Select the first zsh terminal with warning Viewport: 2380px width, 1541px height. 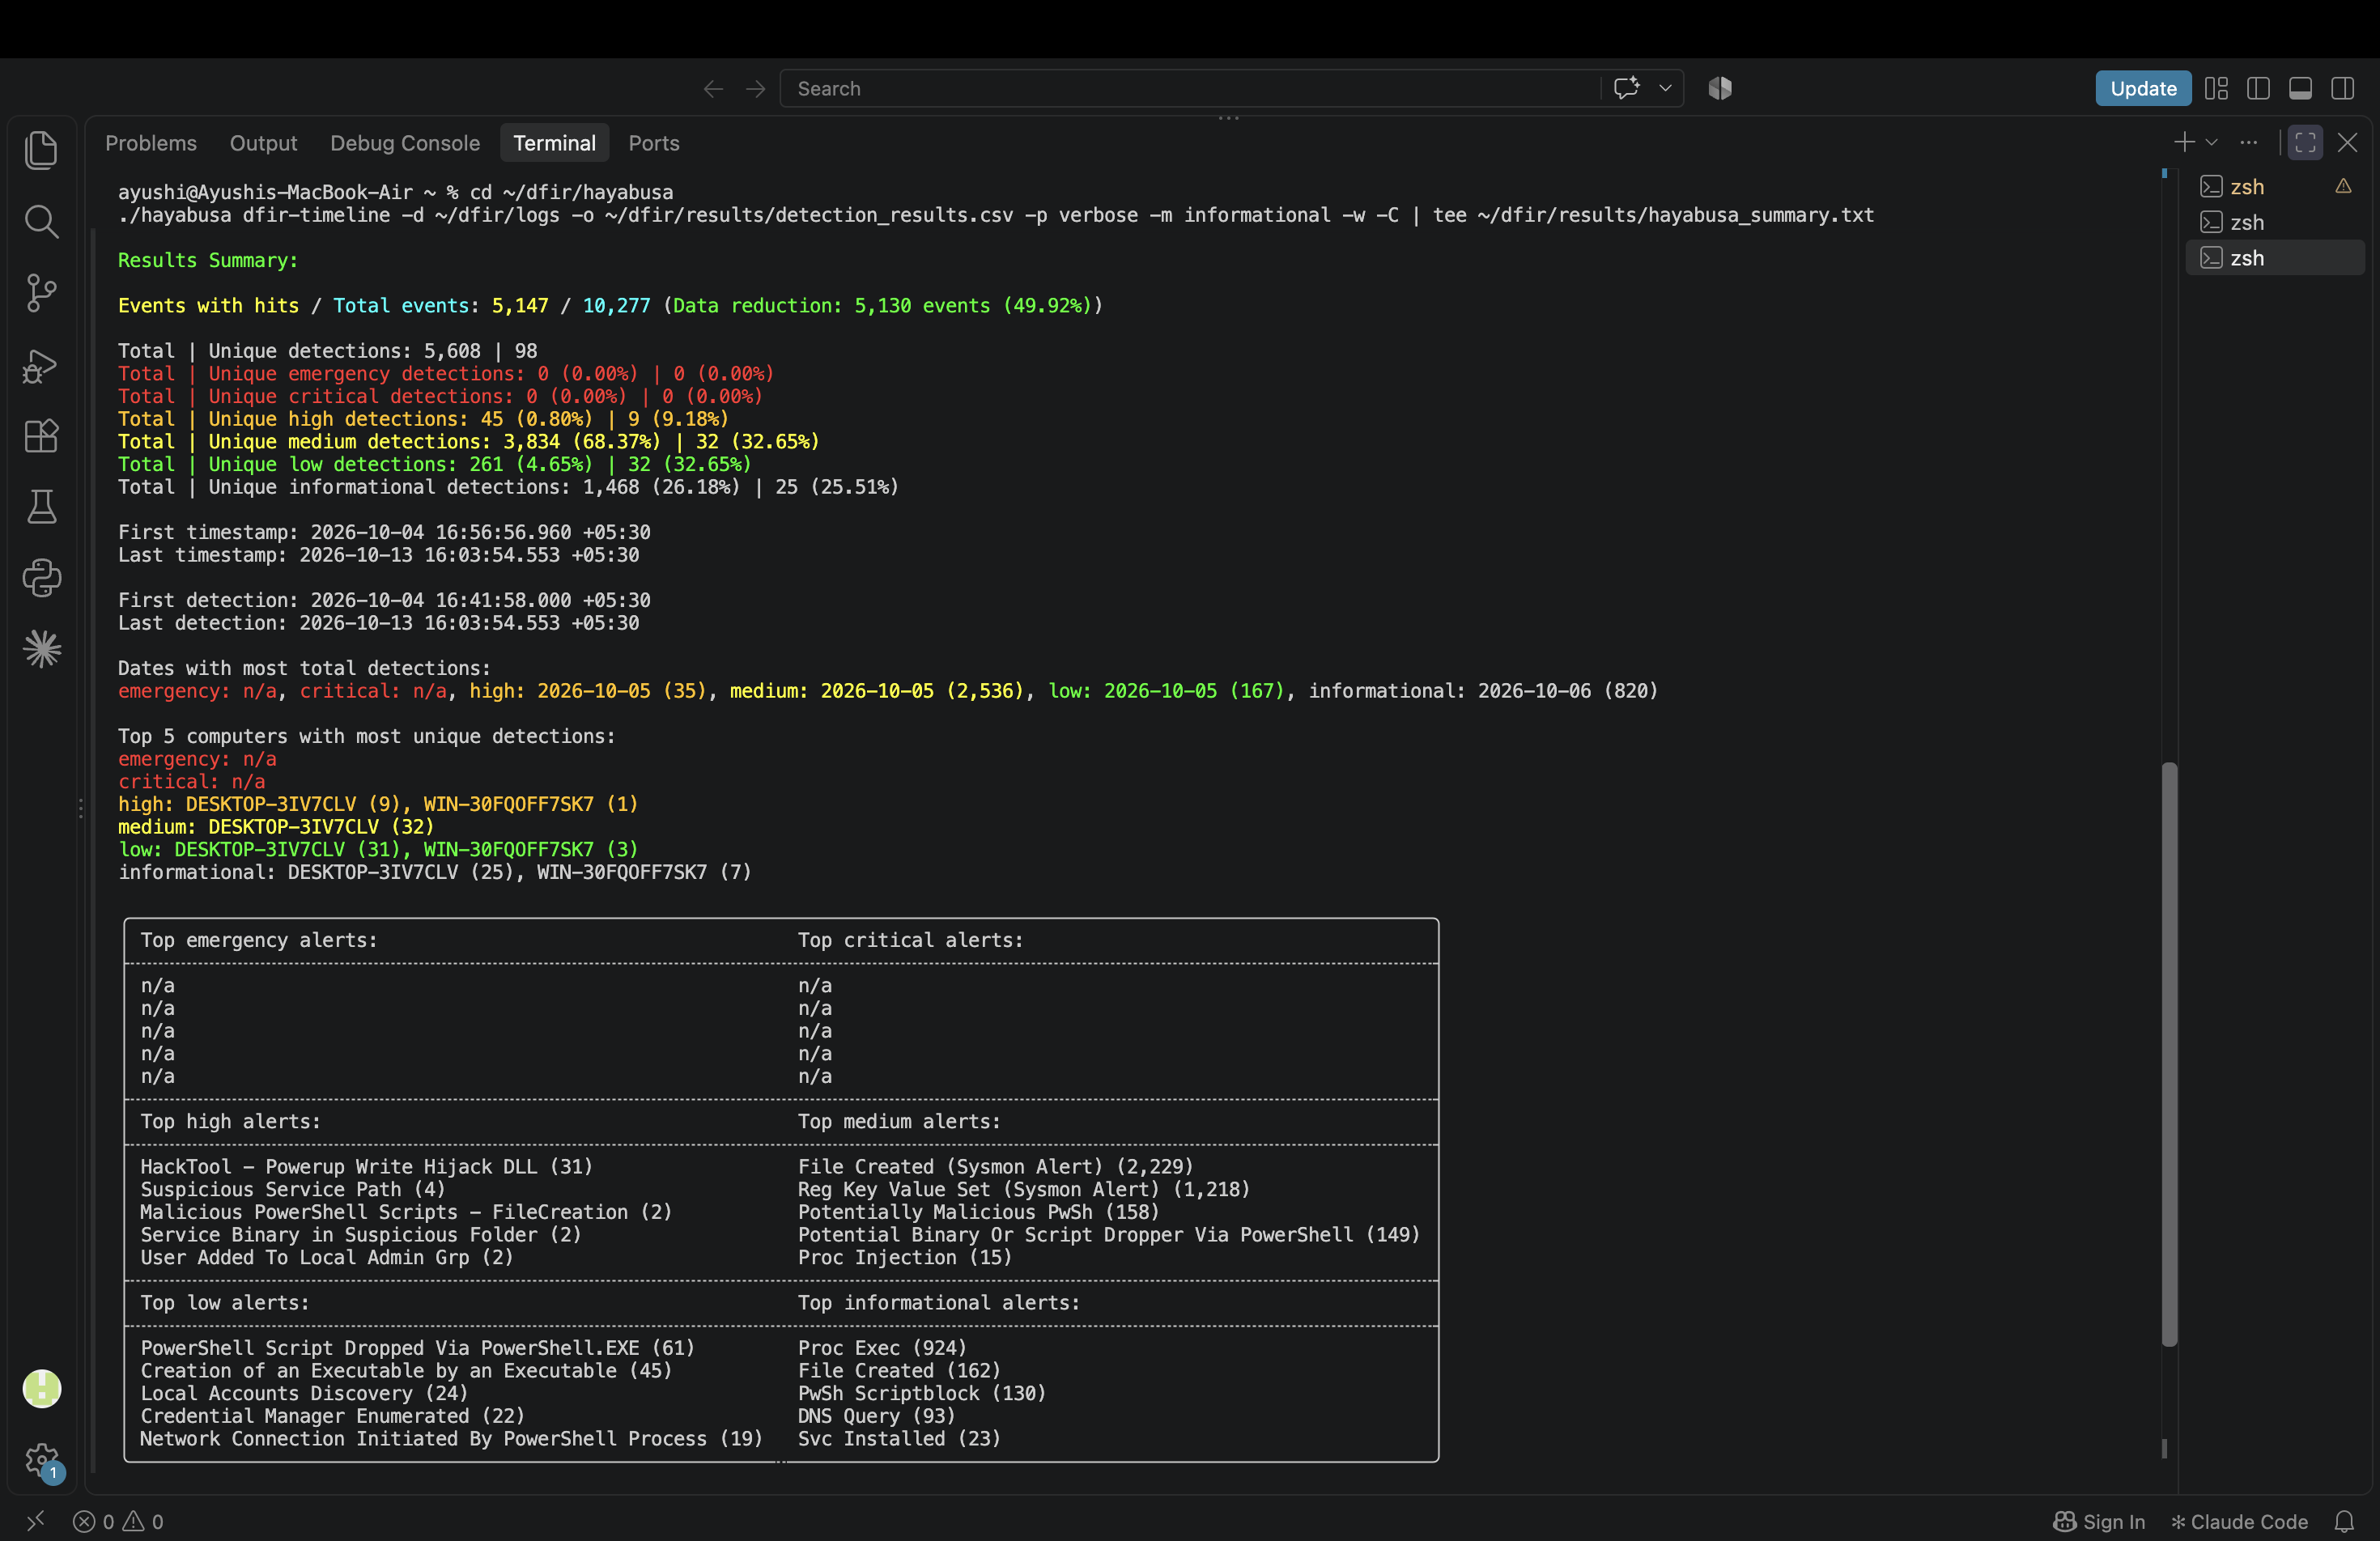pyautogui.click(x=2275, y=187)
